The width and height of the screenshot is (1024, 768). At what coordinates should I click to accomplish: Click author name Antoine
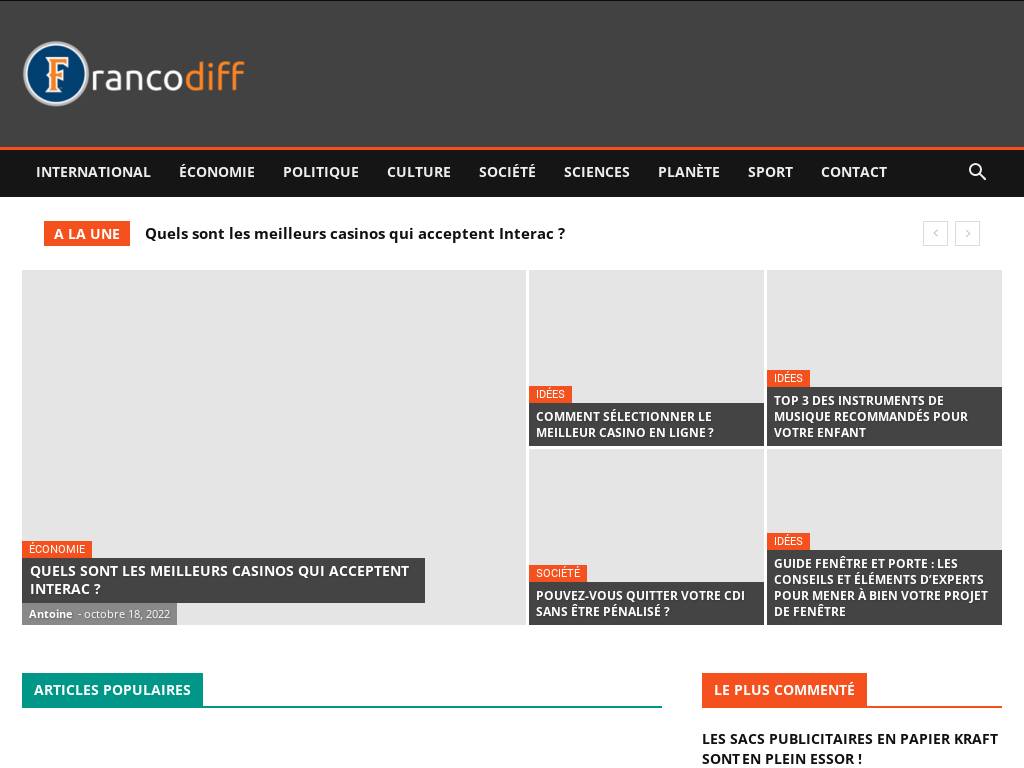click(x=50, y=614)
